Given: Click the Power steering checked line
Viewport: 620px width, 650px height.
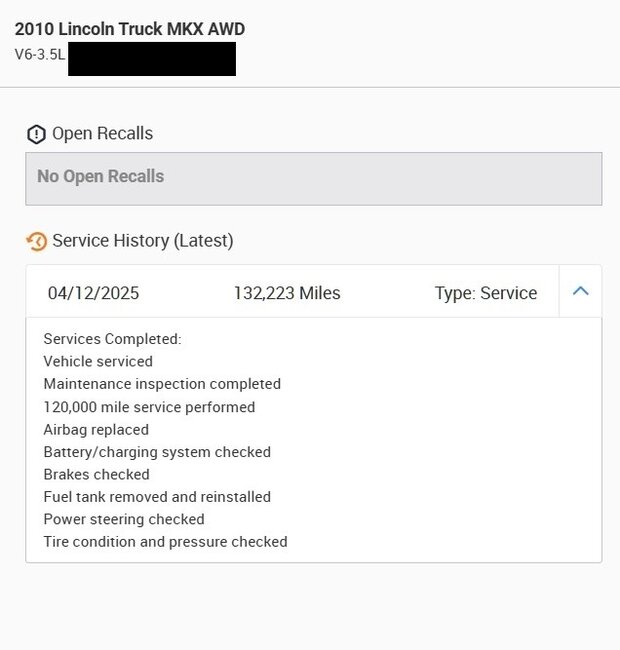Looking at the screenshot, I should [x=124, y=519].
